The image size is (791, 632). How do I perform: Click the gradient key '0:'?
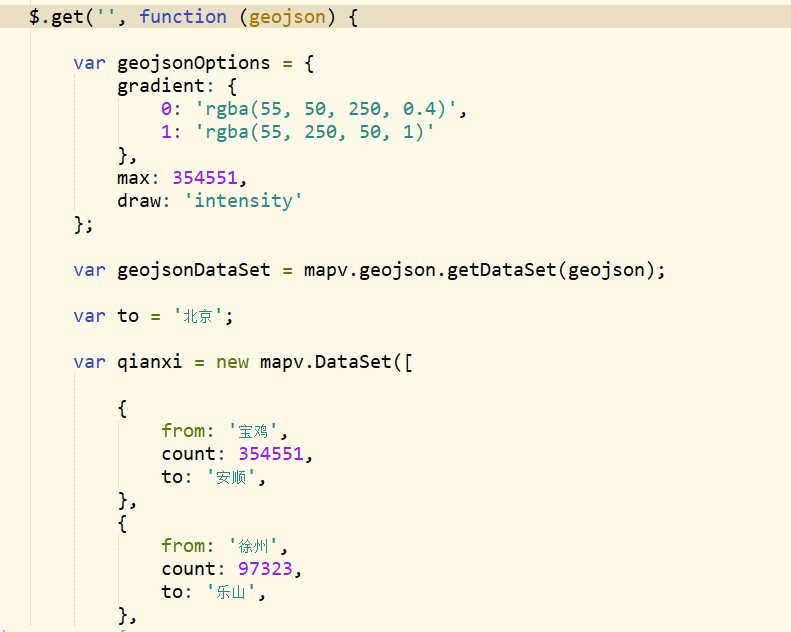click(171, 109)
